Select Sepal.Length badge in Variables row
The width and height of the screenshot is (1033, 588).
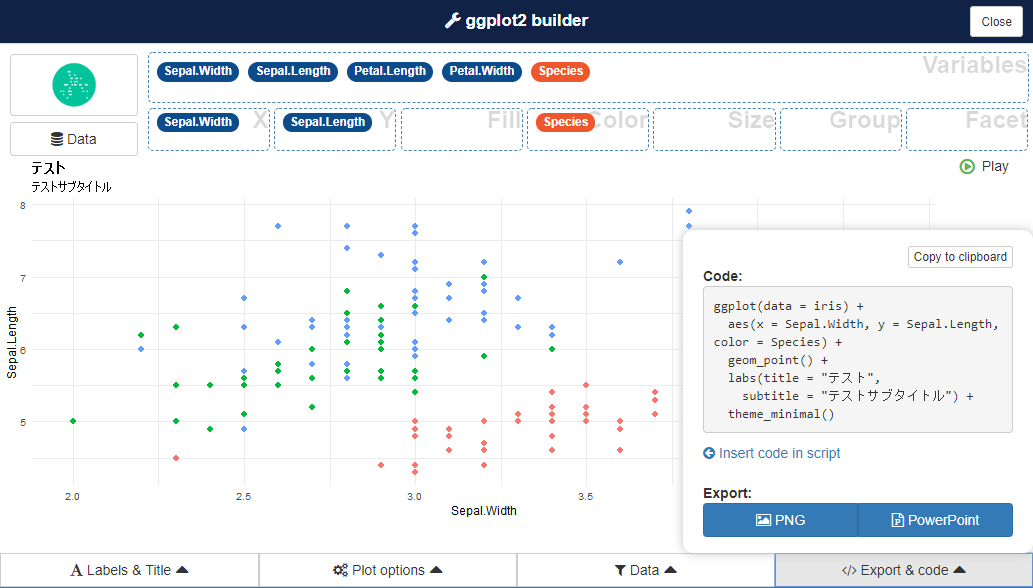click(x=293, y=71)
